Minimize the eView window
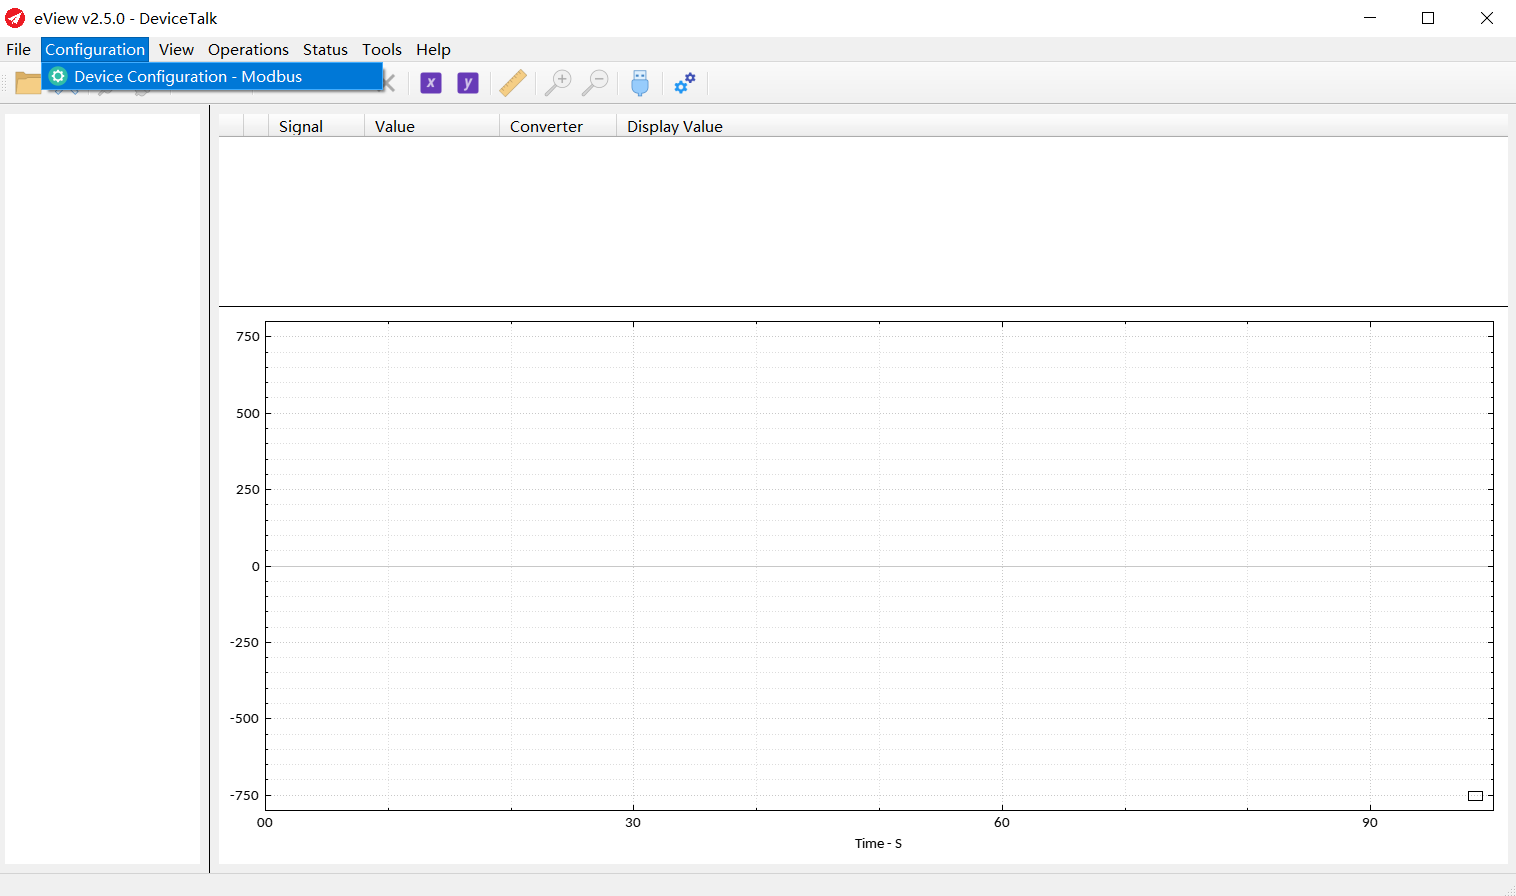 coord(1370,18)
